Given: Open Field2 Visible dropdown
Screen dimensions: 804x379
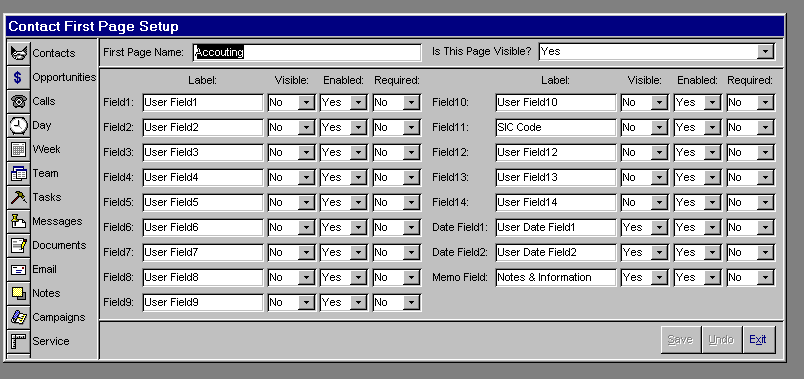Looking at the screenshot, I should 306,128.
